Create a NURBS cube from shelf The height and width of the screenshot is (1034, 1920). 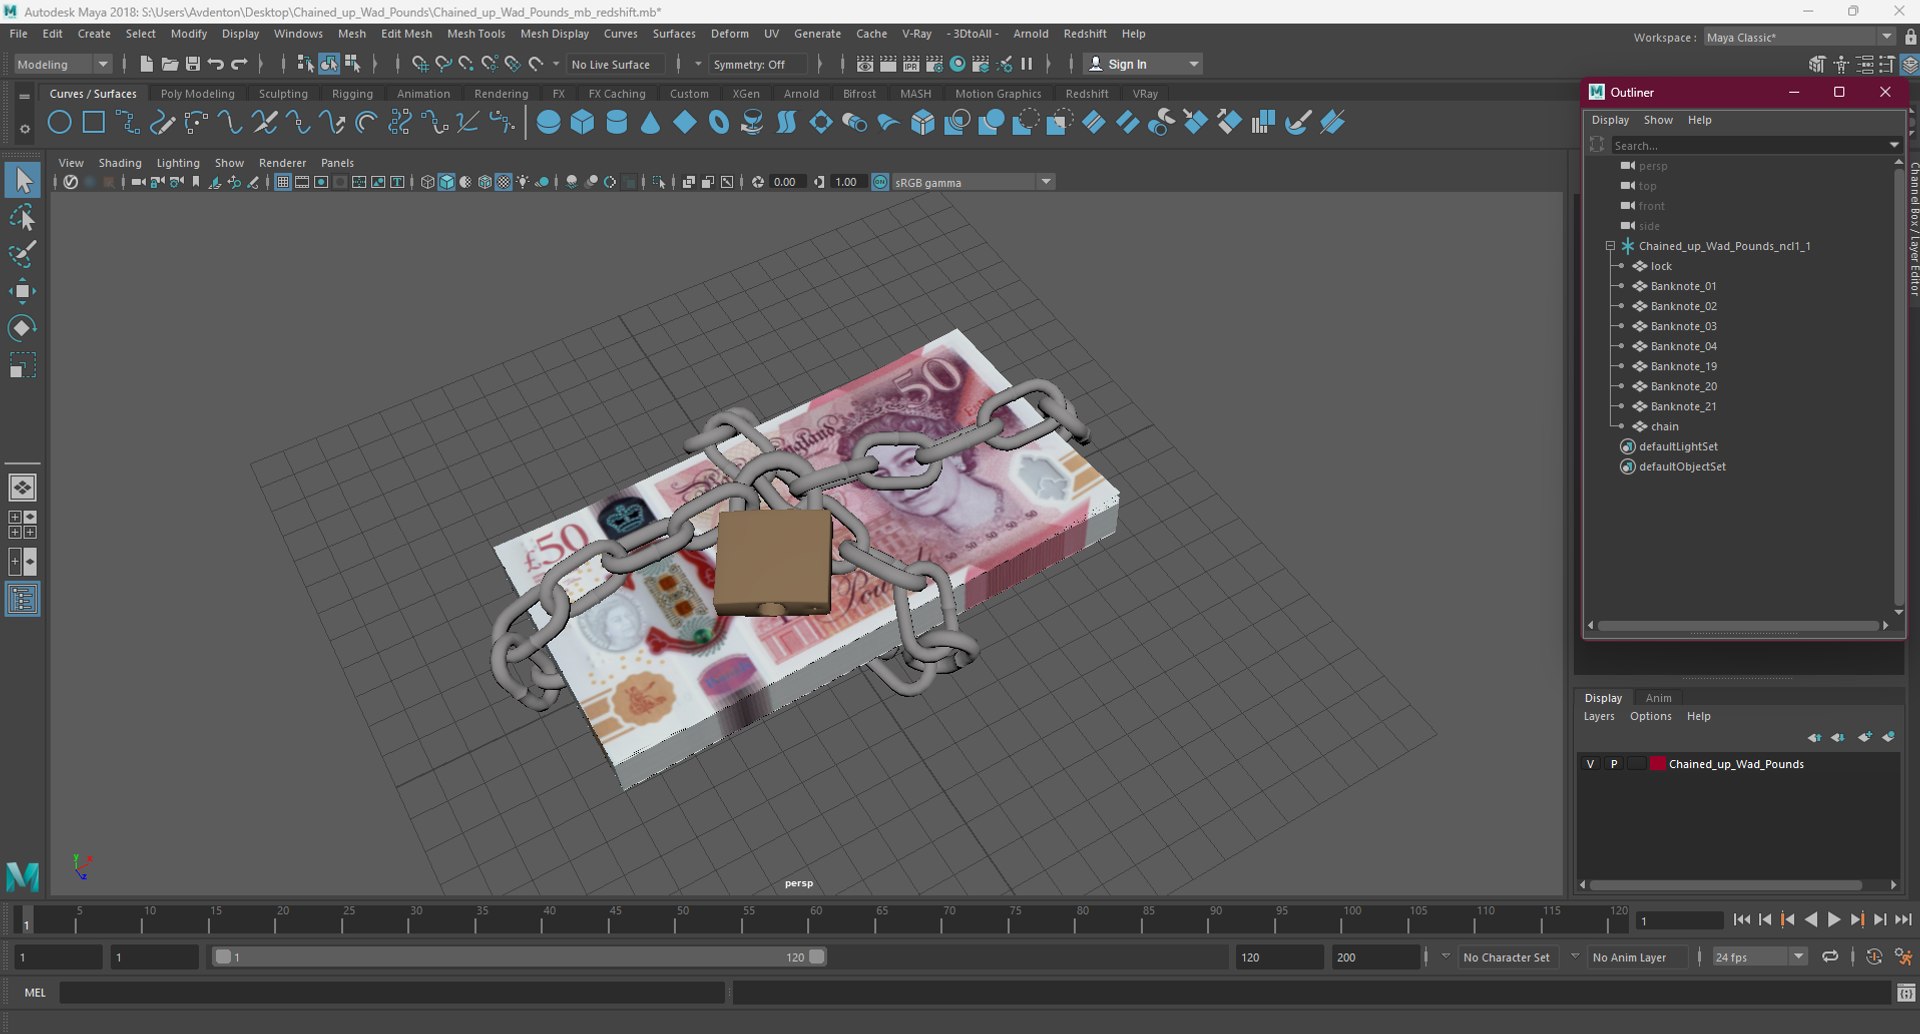(x=582, y=123)
